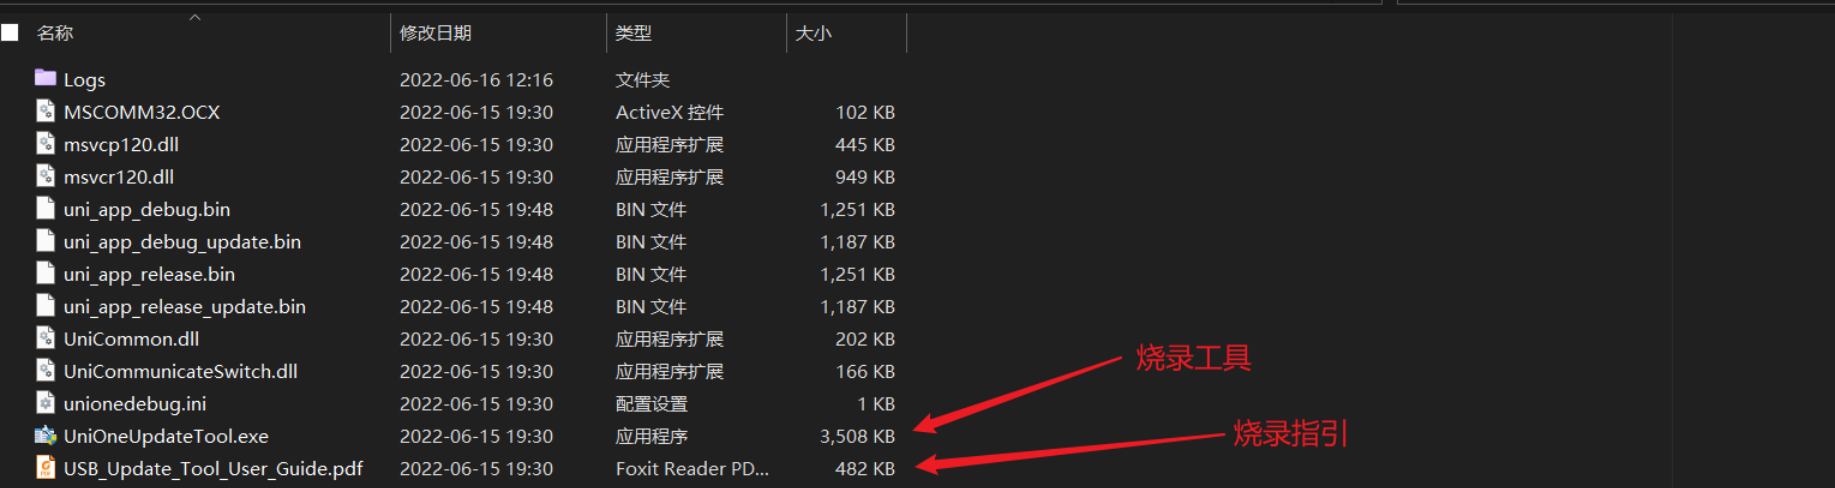Select the UniCommon.dll file icon
This screenshot has height=488, width=1835.
click(45, 338)
